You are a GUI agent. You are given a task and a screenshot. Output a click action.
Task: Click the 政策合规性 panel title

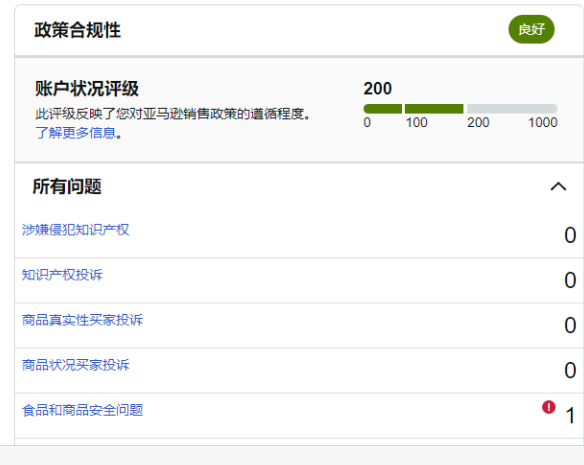[x=77, y=30]
